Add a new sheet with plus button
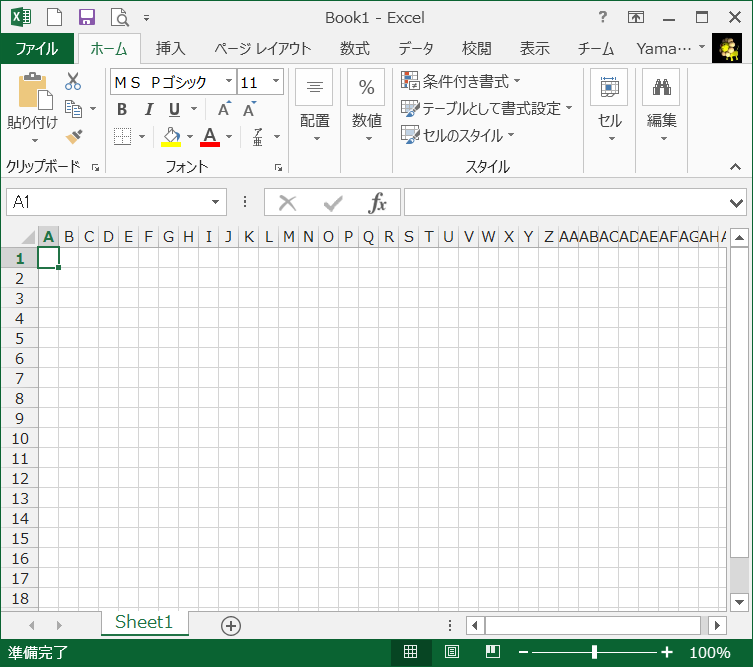 click(x=231, y=626)
